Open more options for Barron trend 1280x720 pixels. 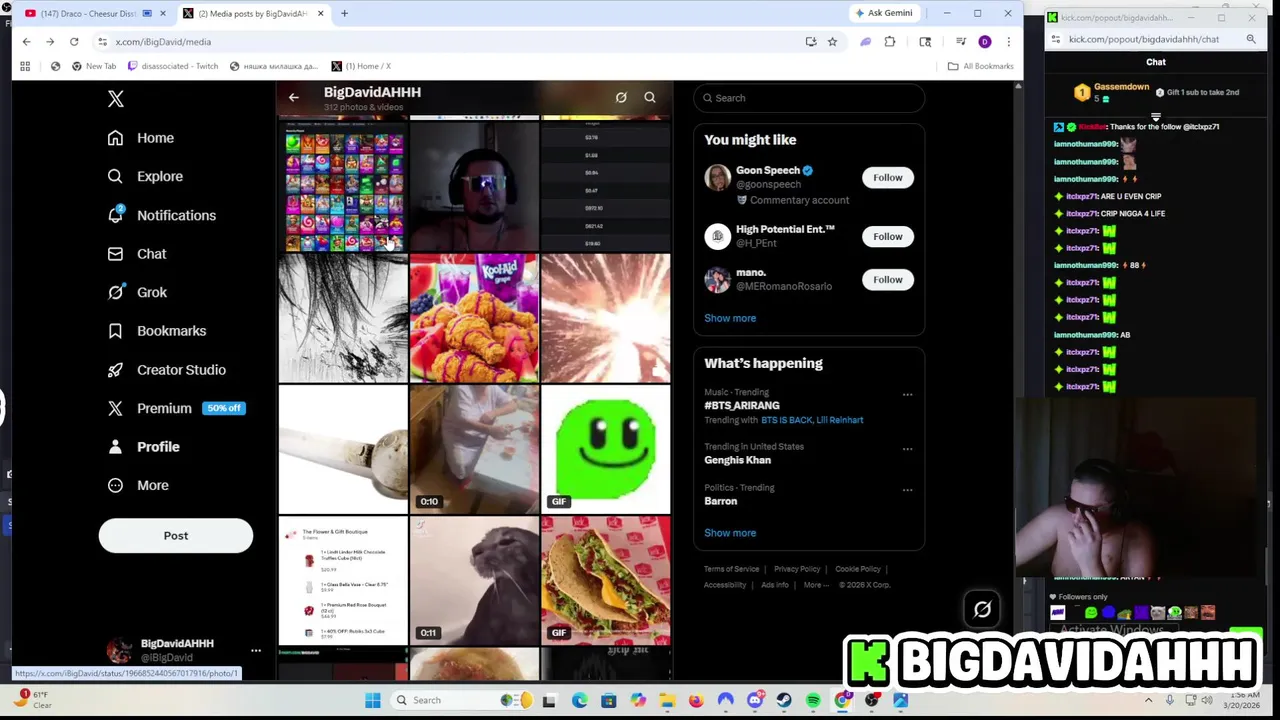click(x=908, y=490)
